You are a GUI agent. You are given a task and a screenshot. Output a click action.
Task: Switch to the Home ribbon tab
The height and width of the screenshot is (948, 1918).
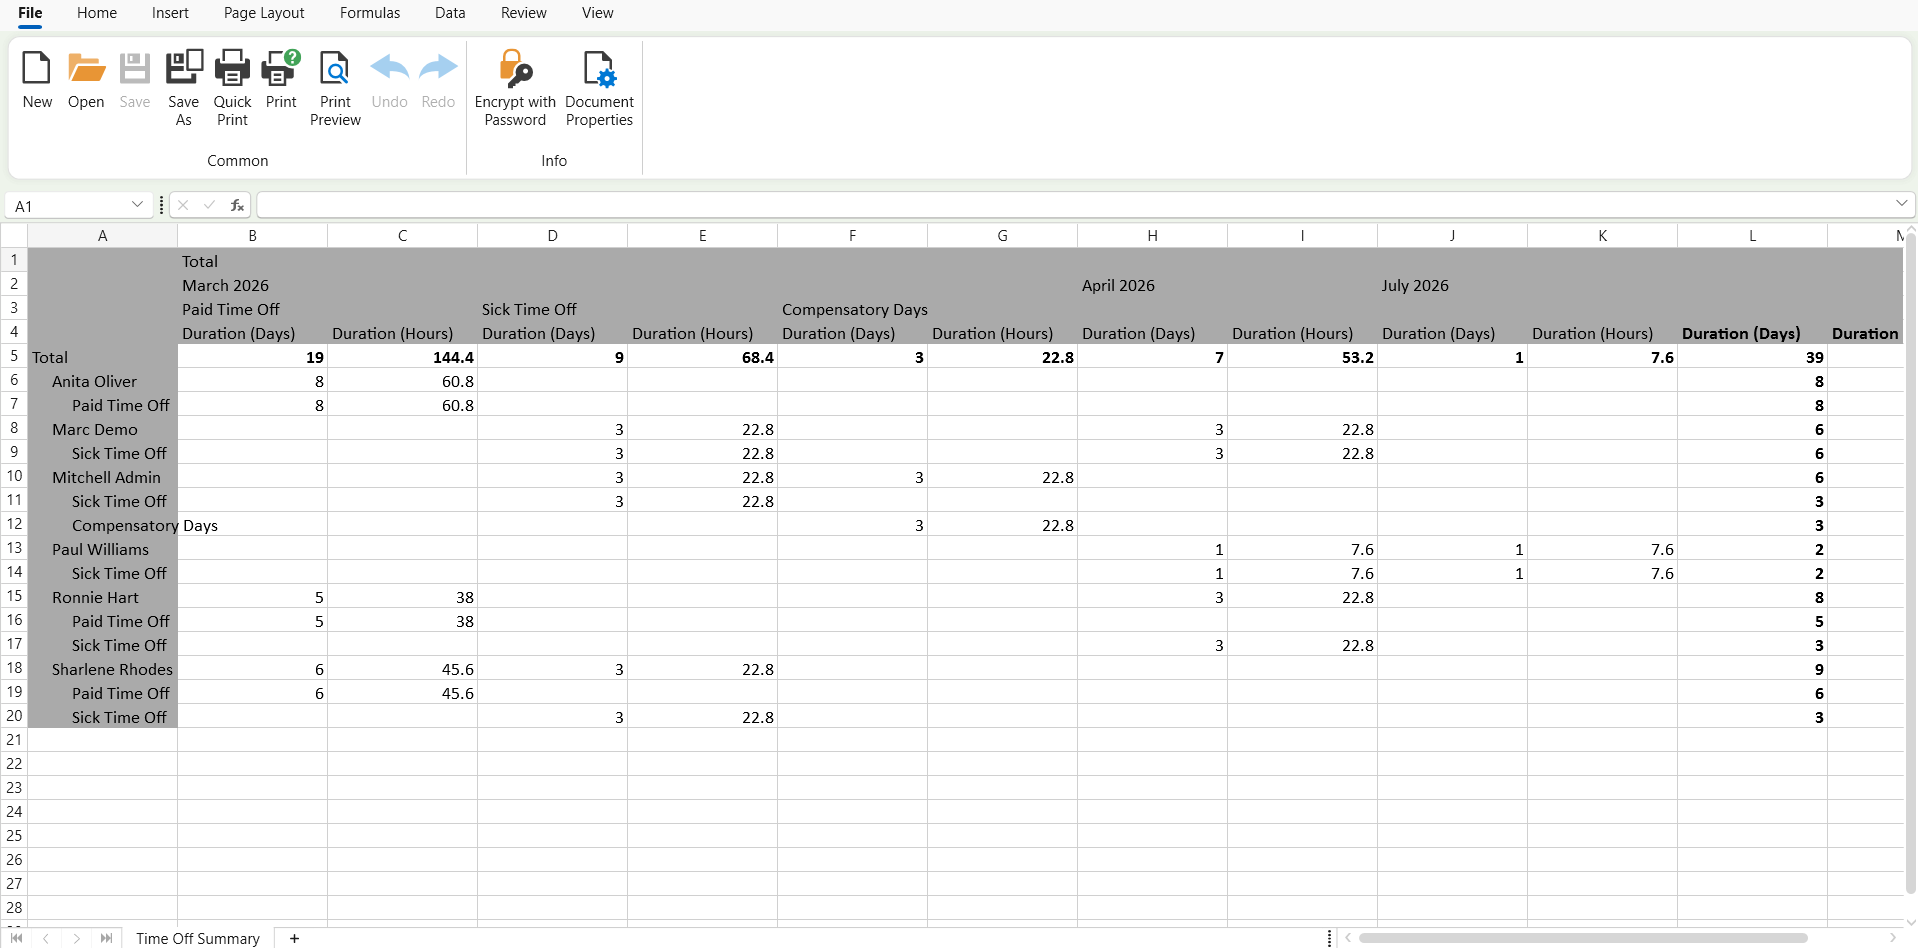click(x=97, y=13)
